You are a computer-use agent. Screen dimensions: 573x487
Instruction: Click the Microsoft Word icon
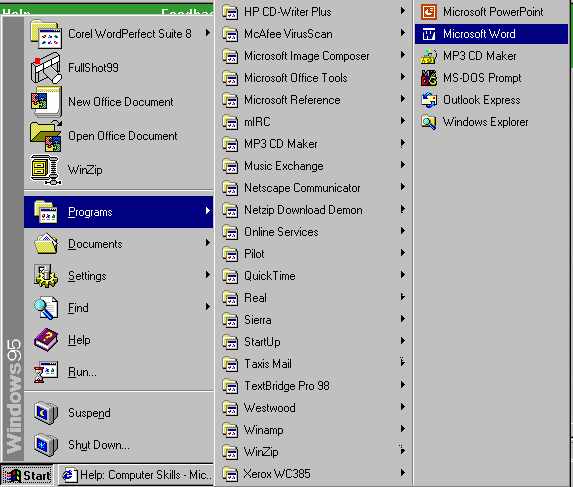(429, 34)
